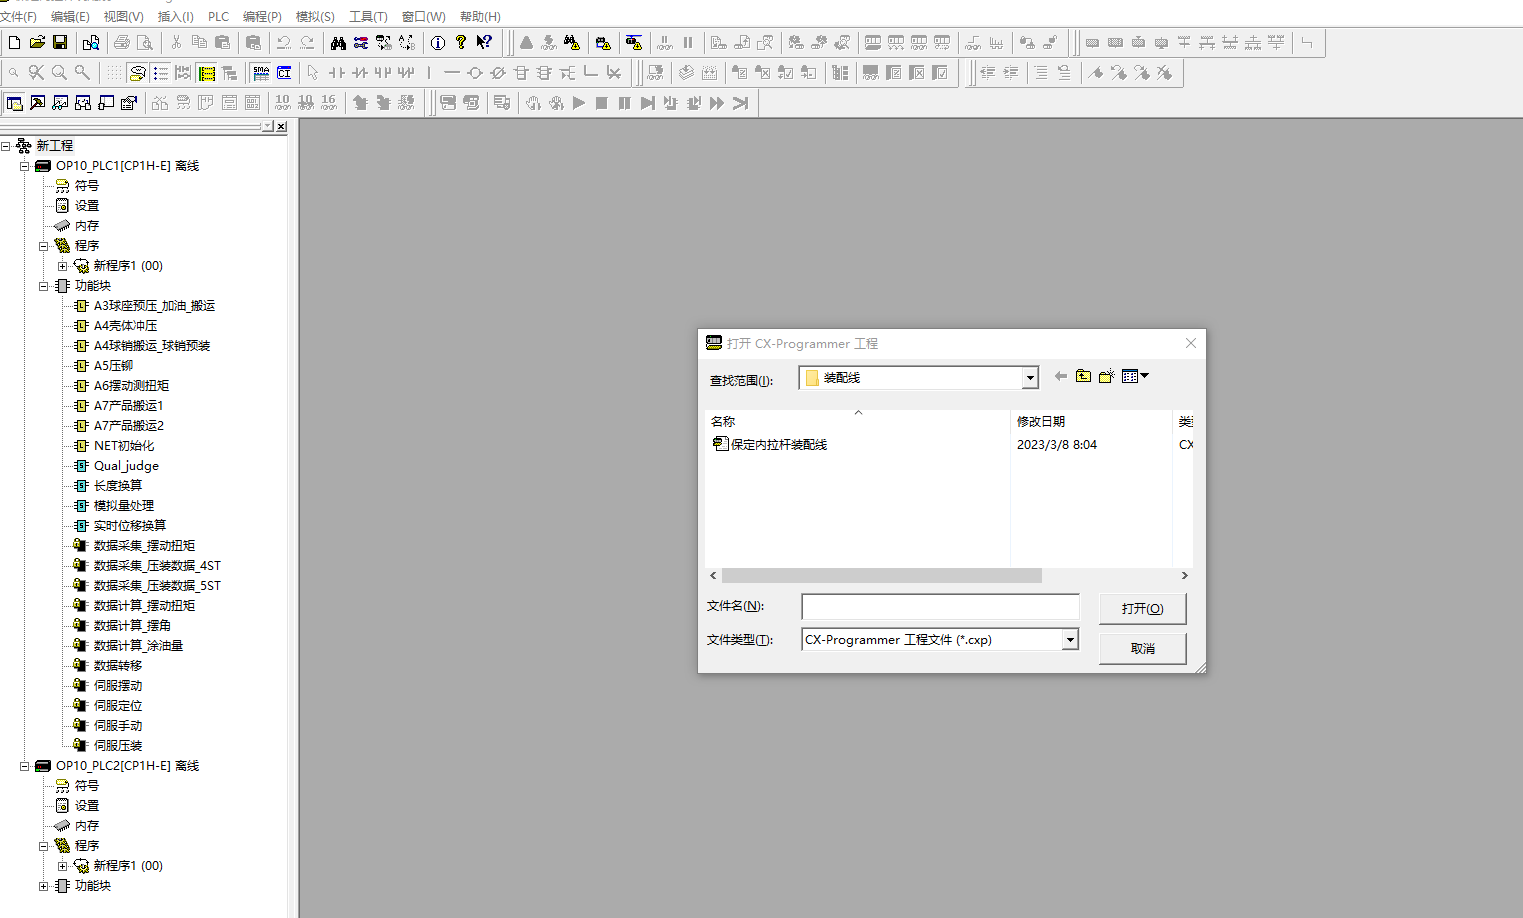Open the PLC menu
The image size is (1523, 918).
218,17
